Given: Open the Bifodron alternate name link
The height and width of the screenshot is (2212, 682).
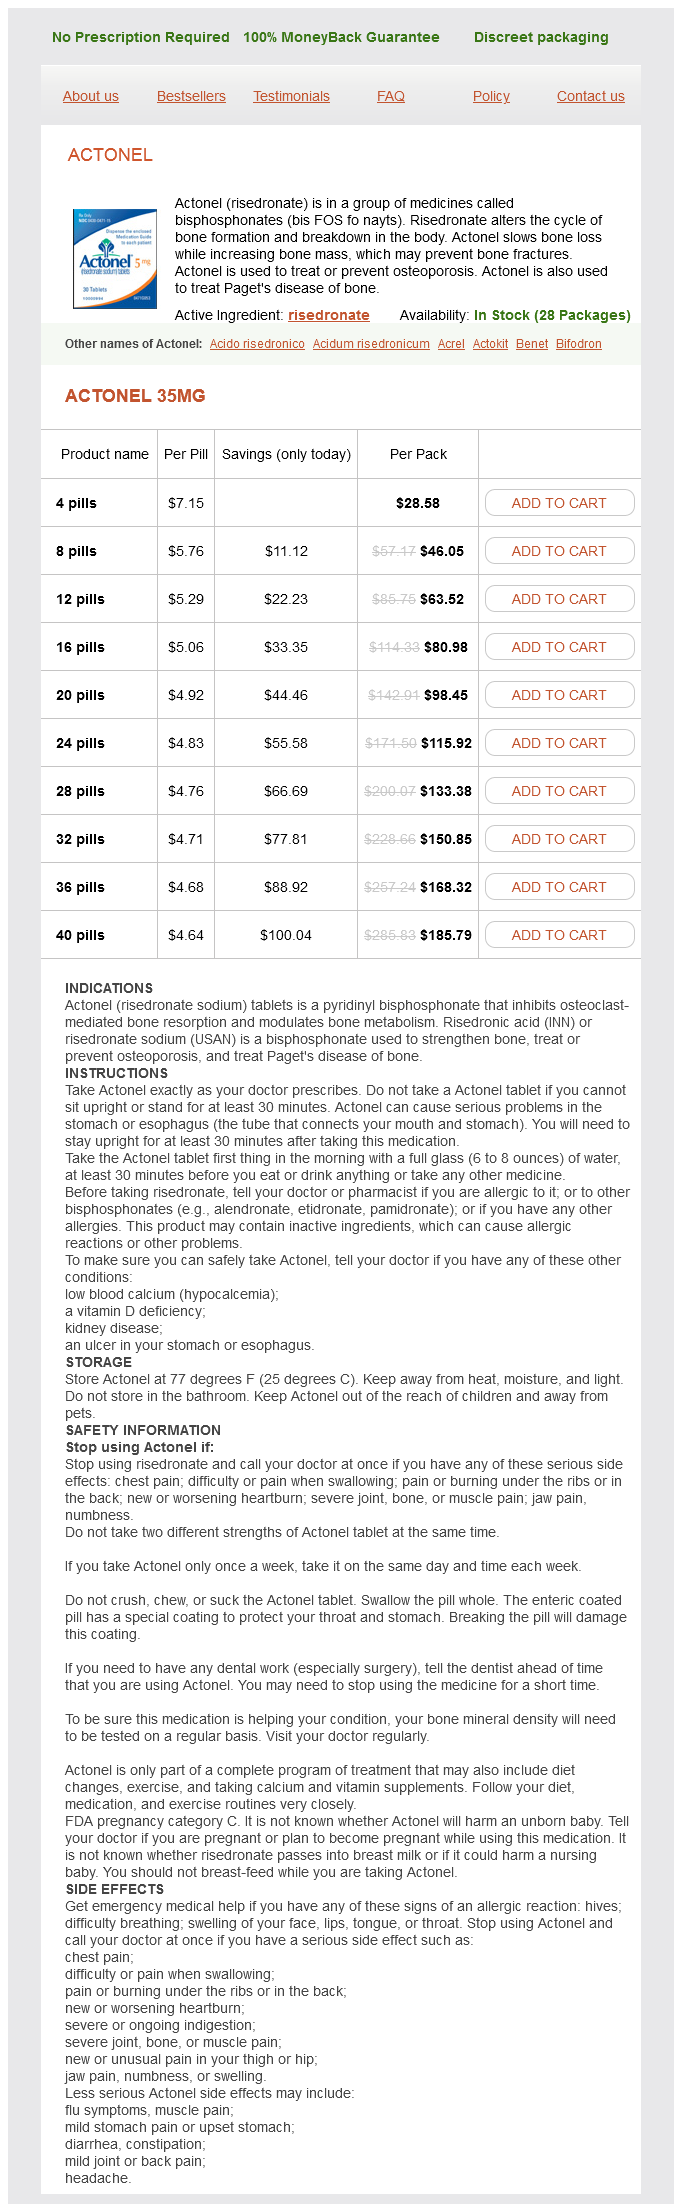Looking at the screenshot, I should (579, 344).
